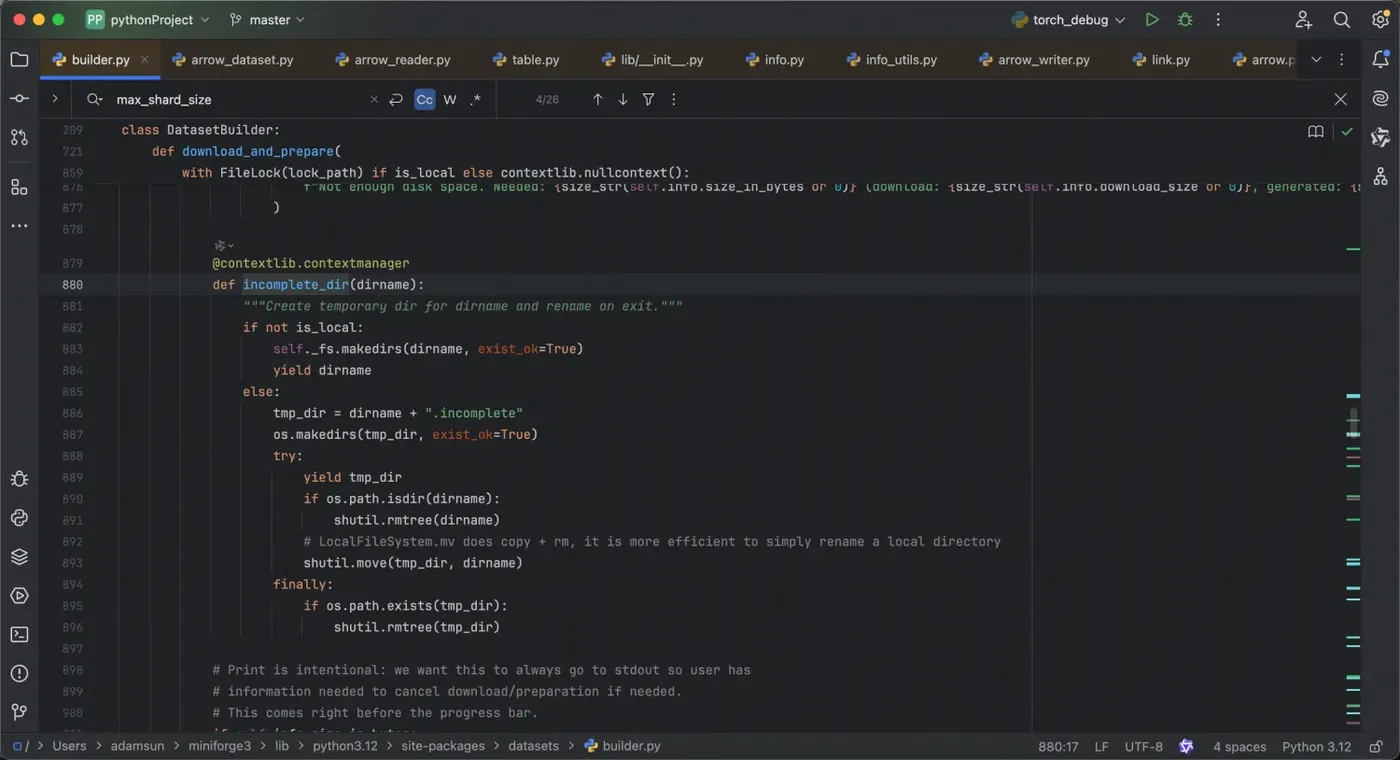Viewport: 1400px width, 760px height.
Task: Open the Project tool window folder icon
Action: tap(19, 59)
